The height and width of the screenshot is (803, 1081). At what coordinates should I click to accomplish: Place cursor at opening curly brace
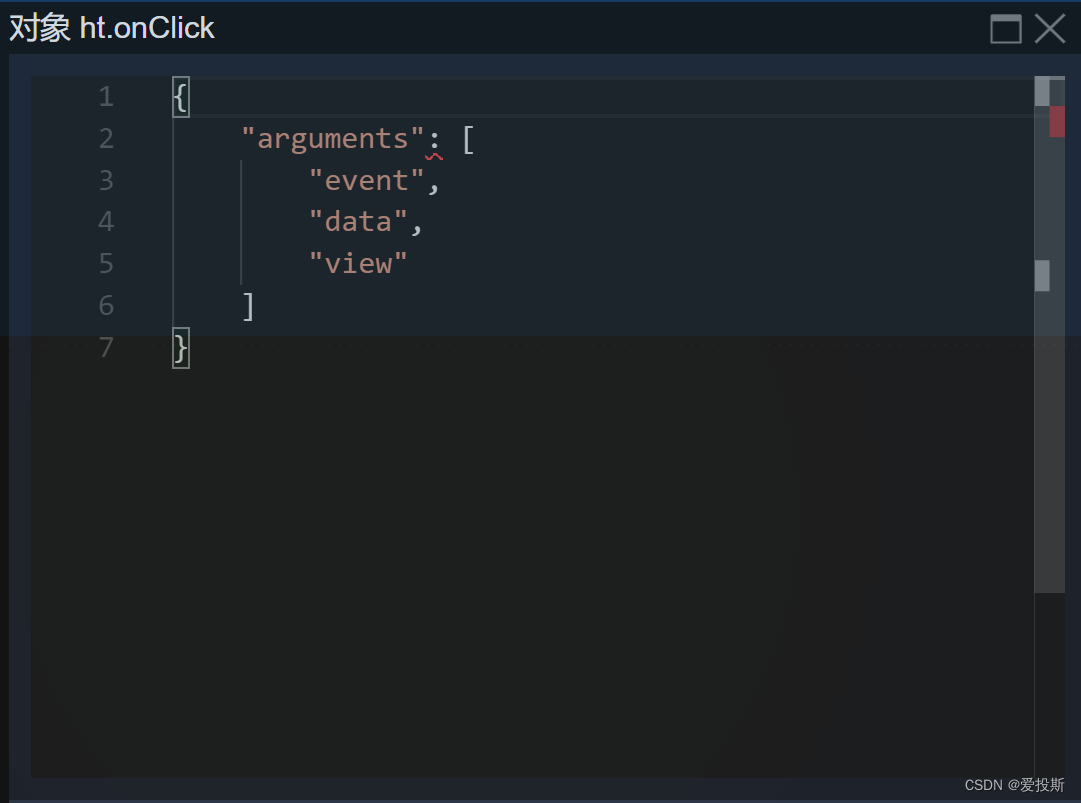pos(180,98)
